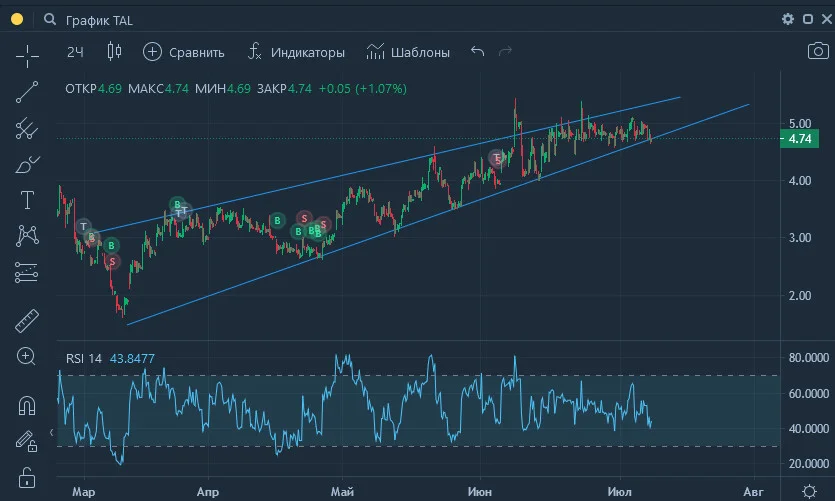The width and height of the screenshot is (835, 501).
Task: Maximize the chart widget
Action: (808, 19)
